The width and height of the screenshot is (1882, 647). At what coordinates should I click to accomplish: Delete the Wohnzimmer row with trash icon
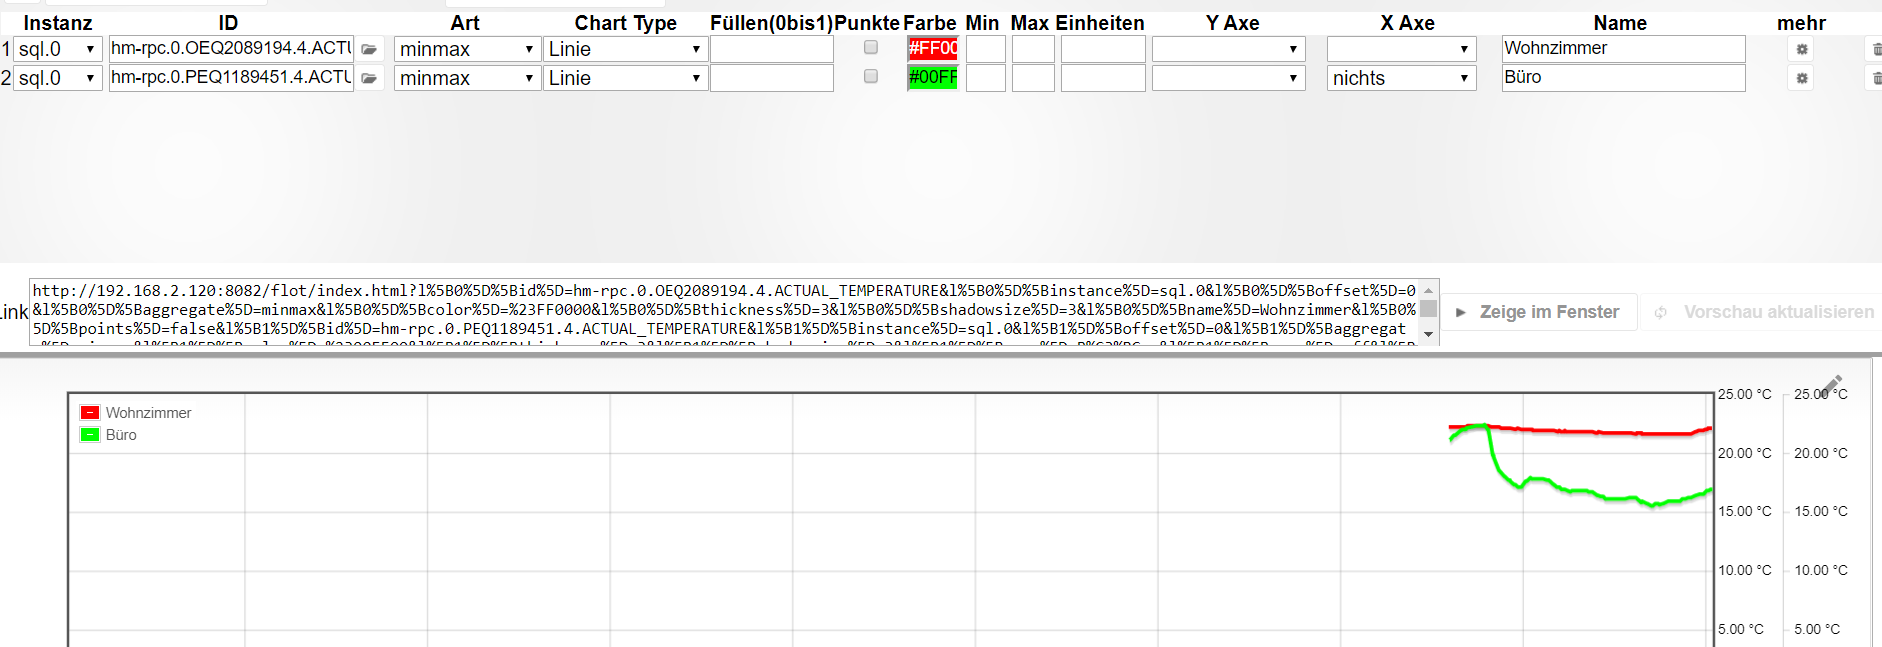click(1875, 49)
